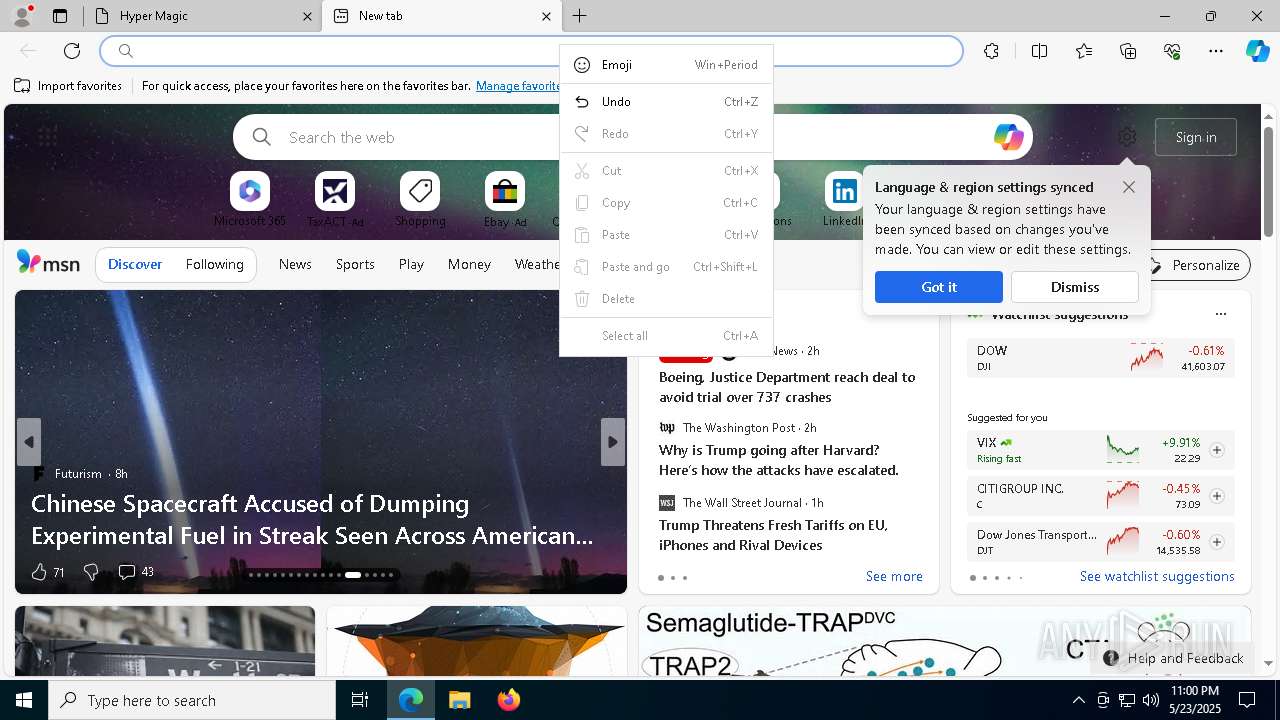This screenshot has height=720, width=1280.
Task: Open the Favorites star icon
Action: pos(1084,51)
